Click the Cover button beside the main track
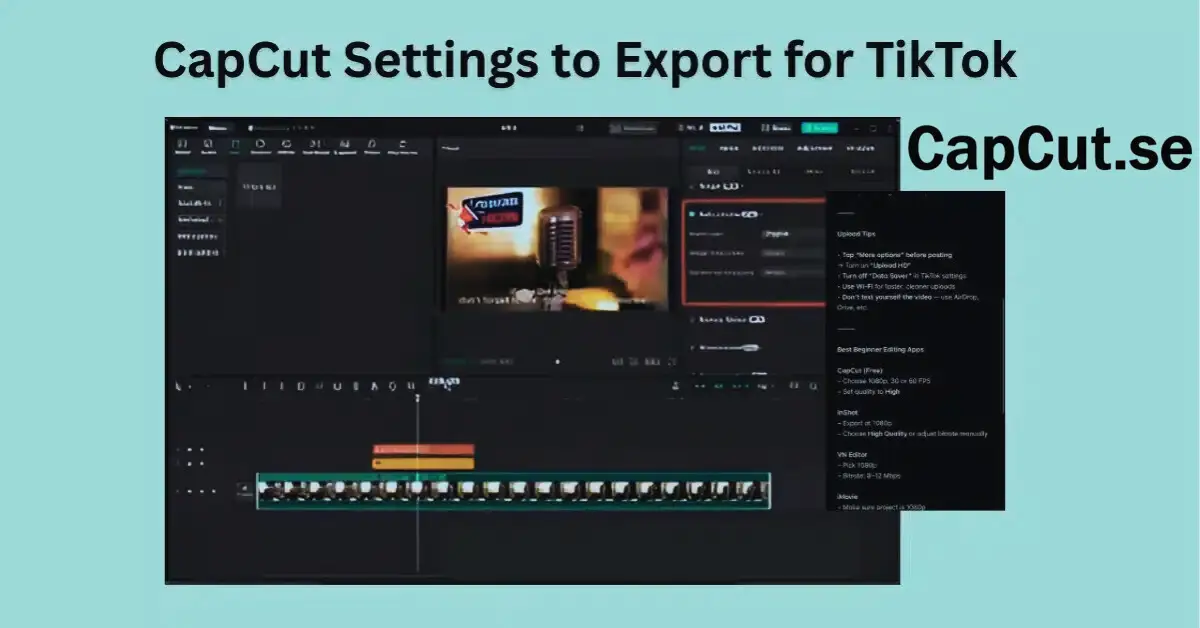 point(245,490)
